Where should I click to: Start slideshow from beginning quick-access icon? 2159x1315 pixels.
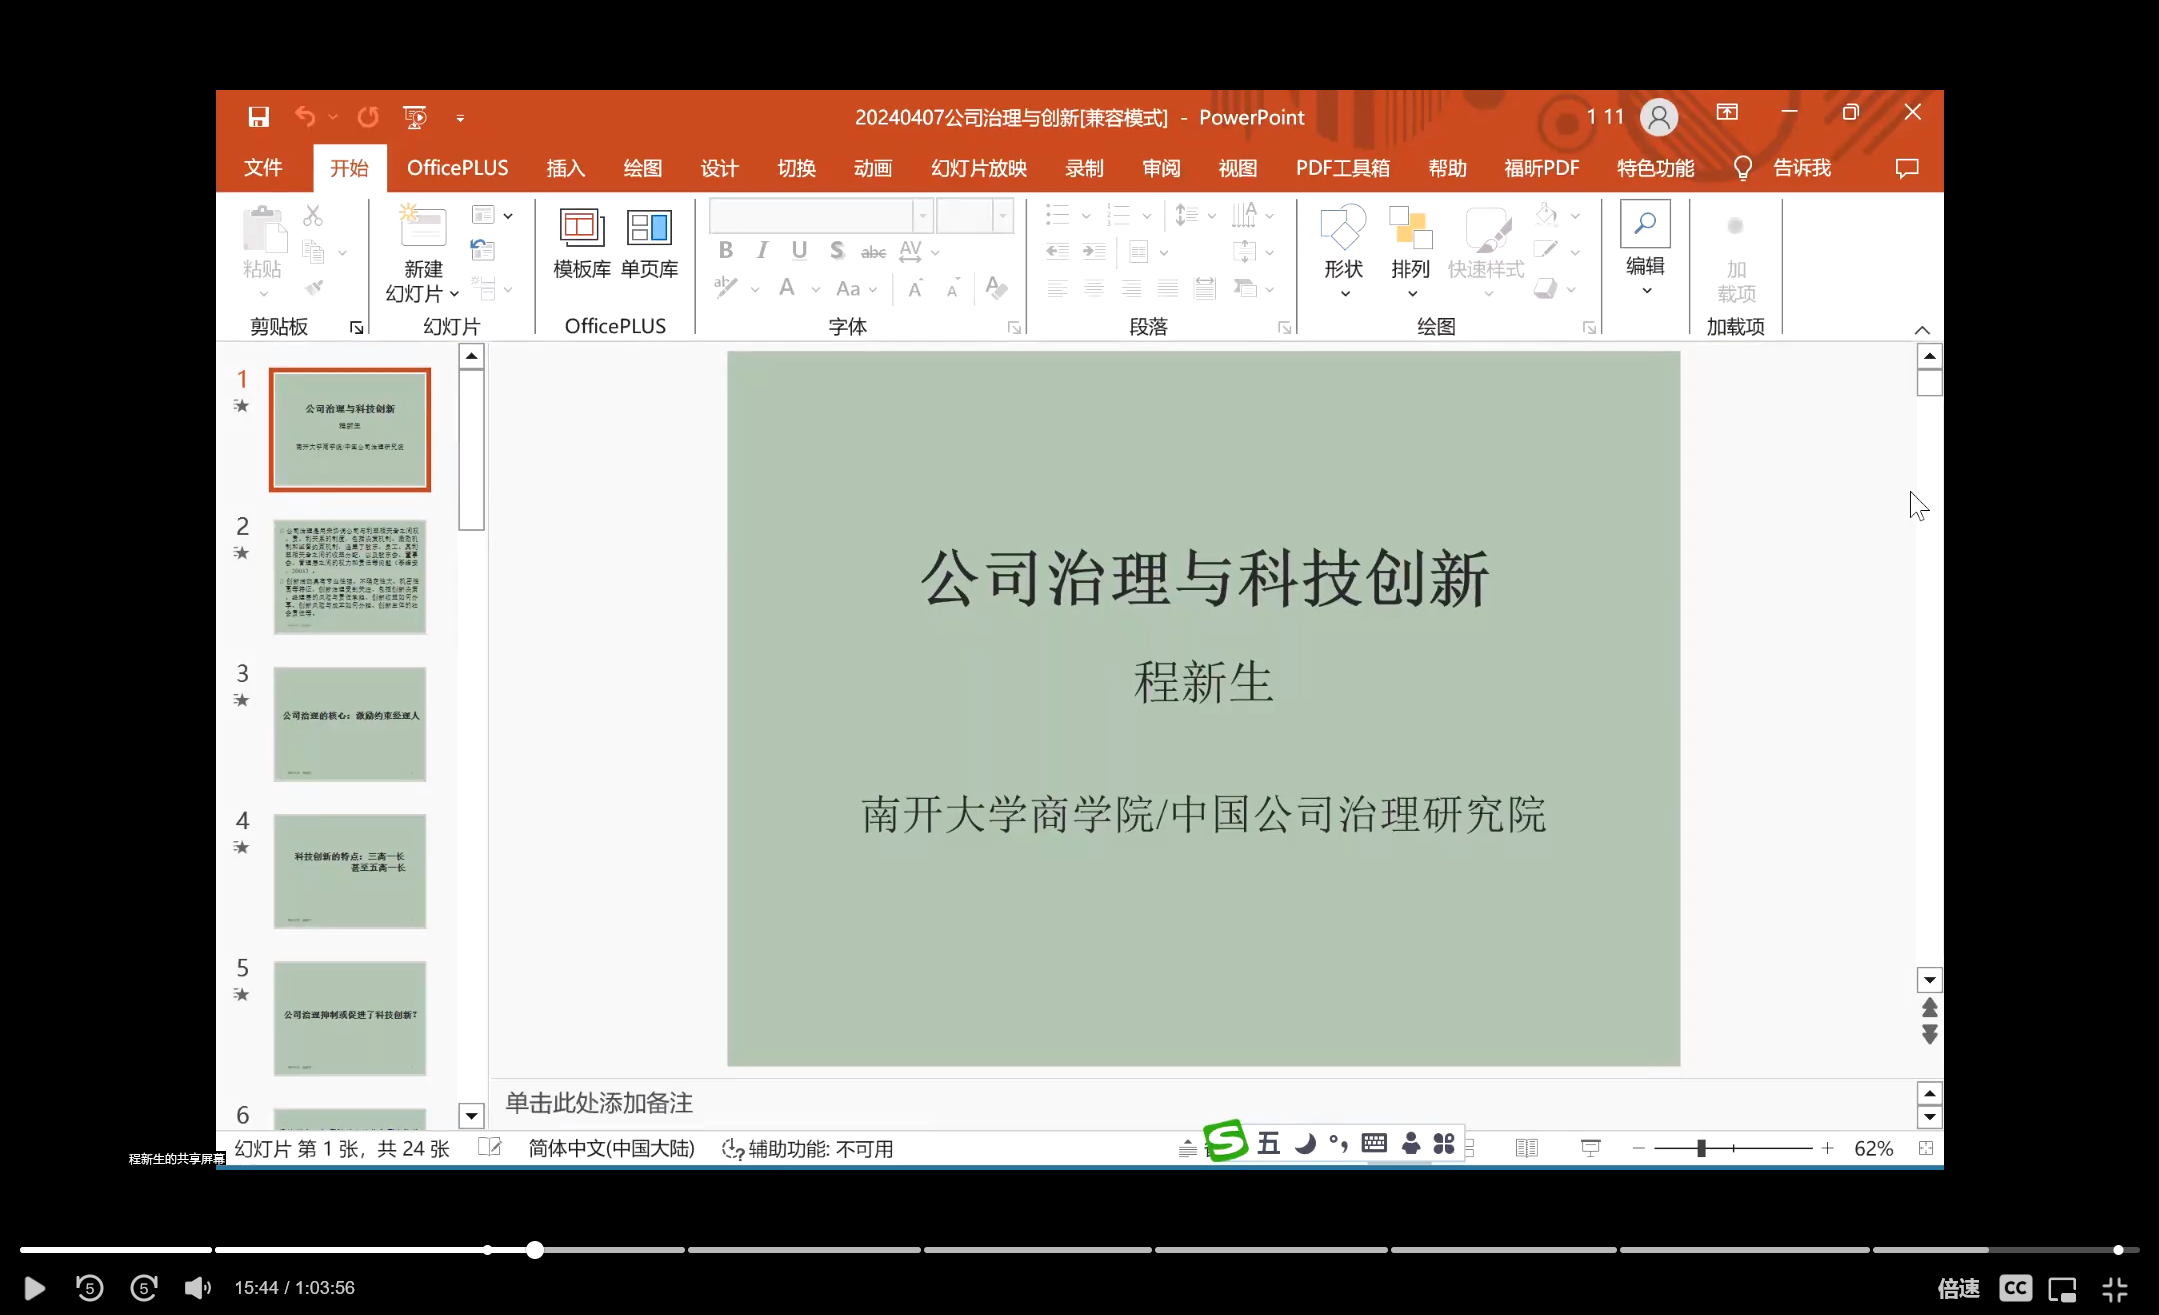point(415,117)
